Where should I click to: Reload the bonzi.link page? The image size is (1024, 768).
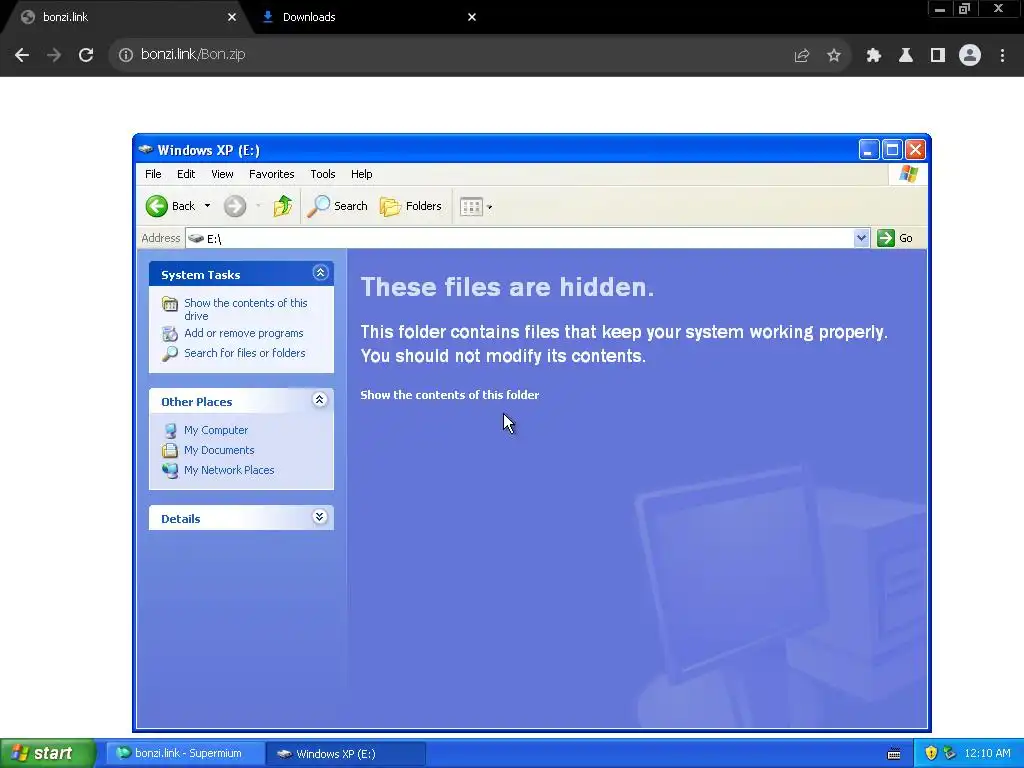click(86, 55)
